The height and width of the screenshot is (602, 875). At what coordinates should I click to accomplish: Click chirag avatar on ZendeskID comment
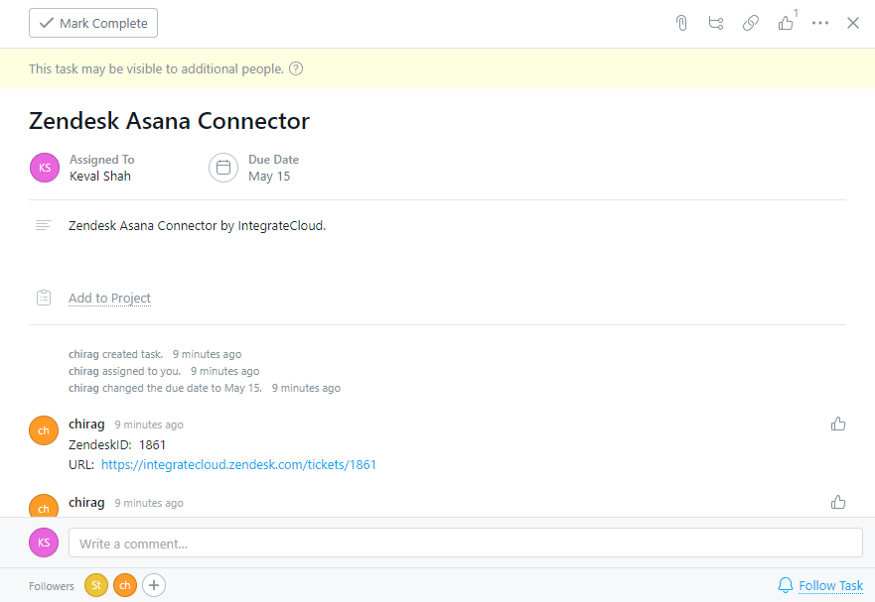44,430
